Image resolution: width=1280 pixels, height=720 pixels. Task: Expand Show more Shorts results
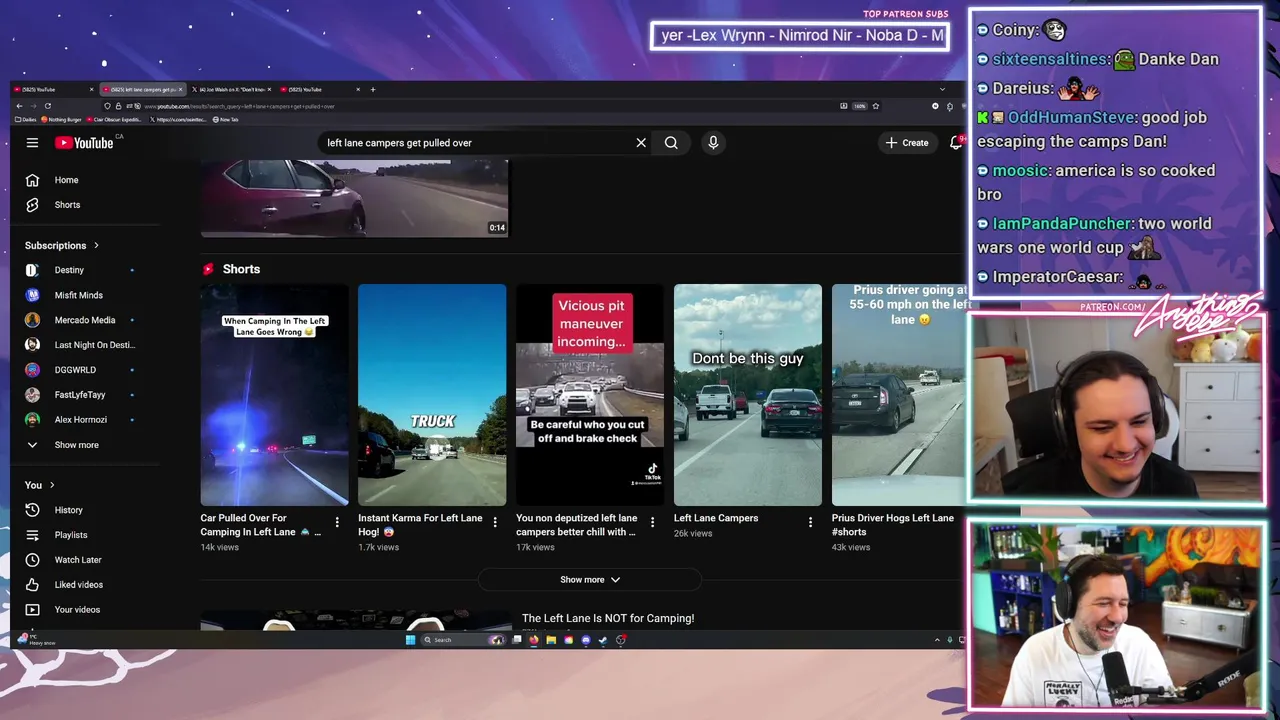coord(590,580)
